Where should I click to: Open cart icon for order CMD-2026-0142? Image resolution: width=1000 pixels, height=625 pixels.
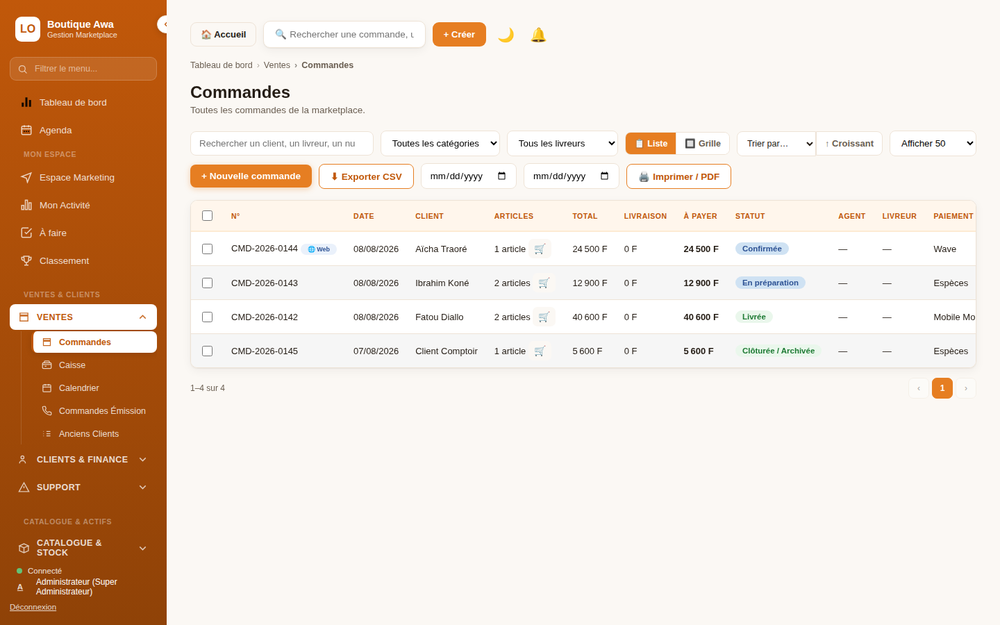click(x=544, y=317)
